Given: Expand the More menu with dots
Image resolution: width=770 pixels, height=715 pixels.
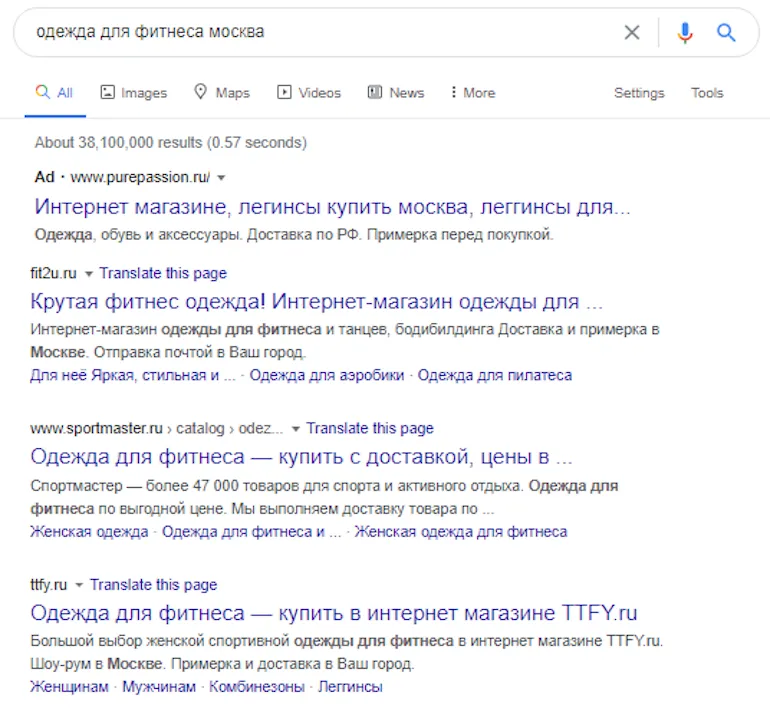Looking at the screenshot, I should (x=473, y=93).
